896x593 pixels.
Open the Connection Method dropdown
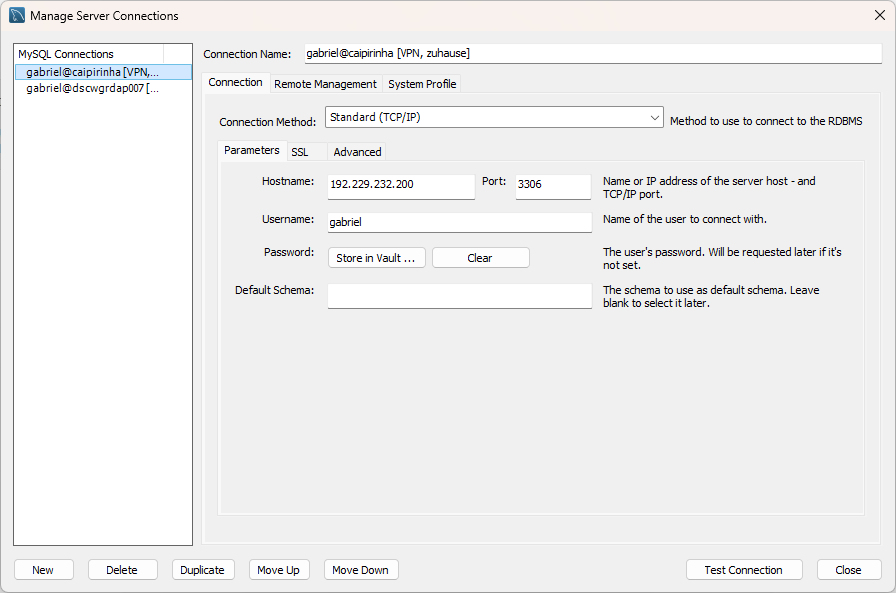pos(494,118)
